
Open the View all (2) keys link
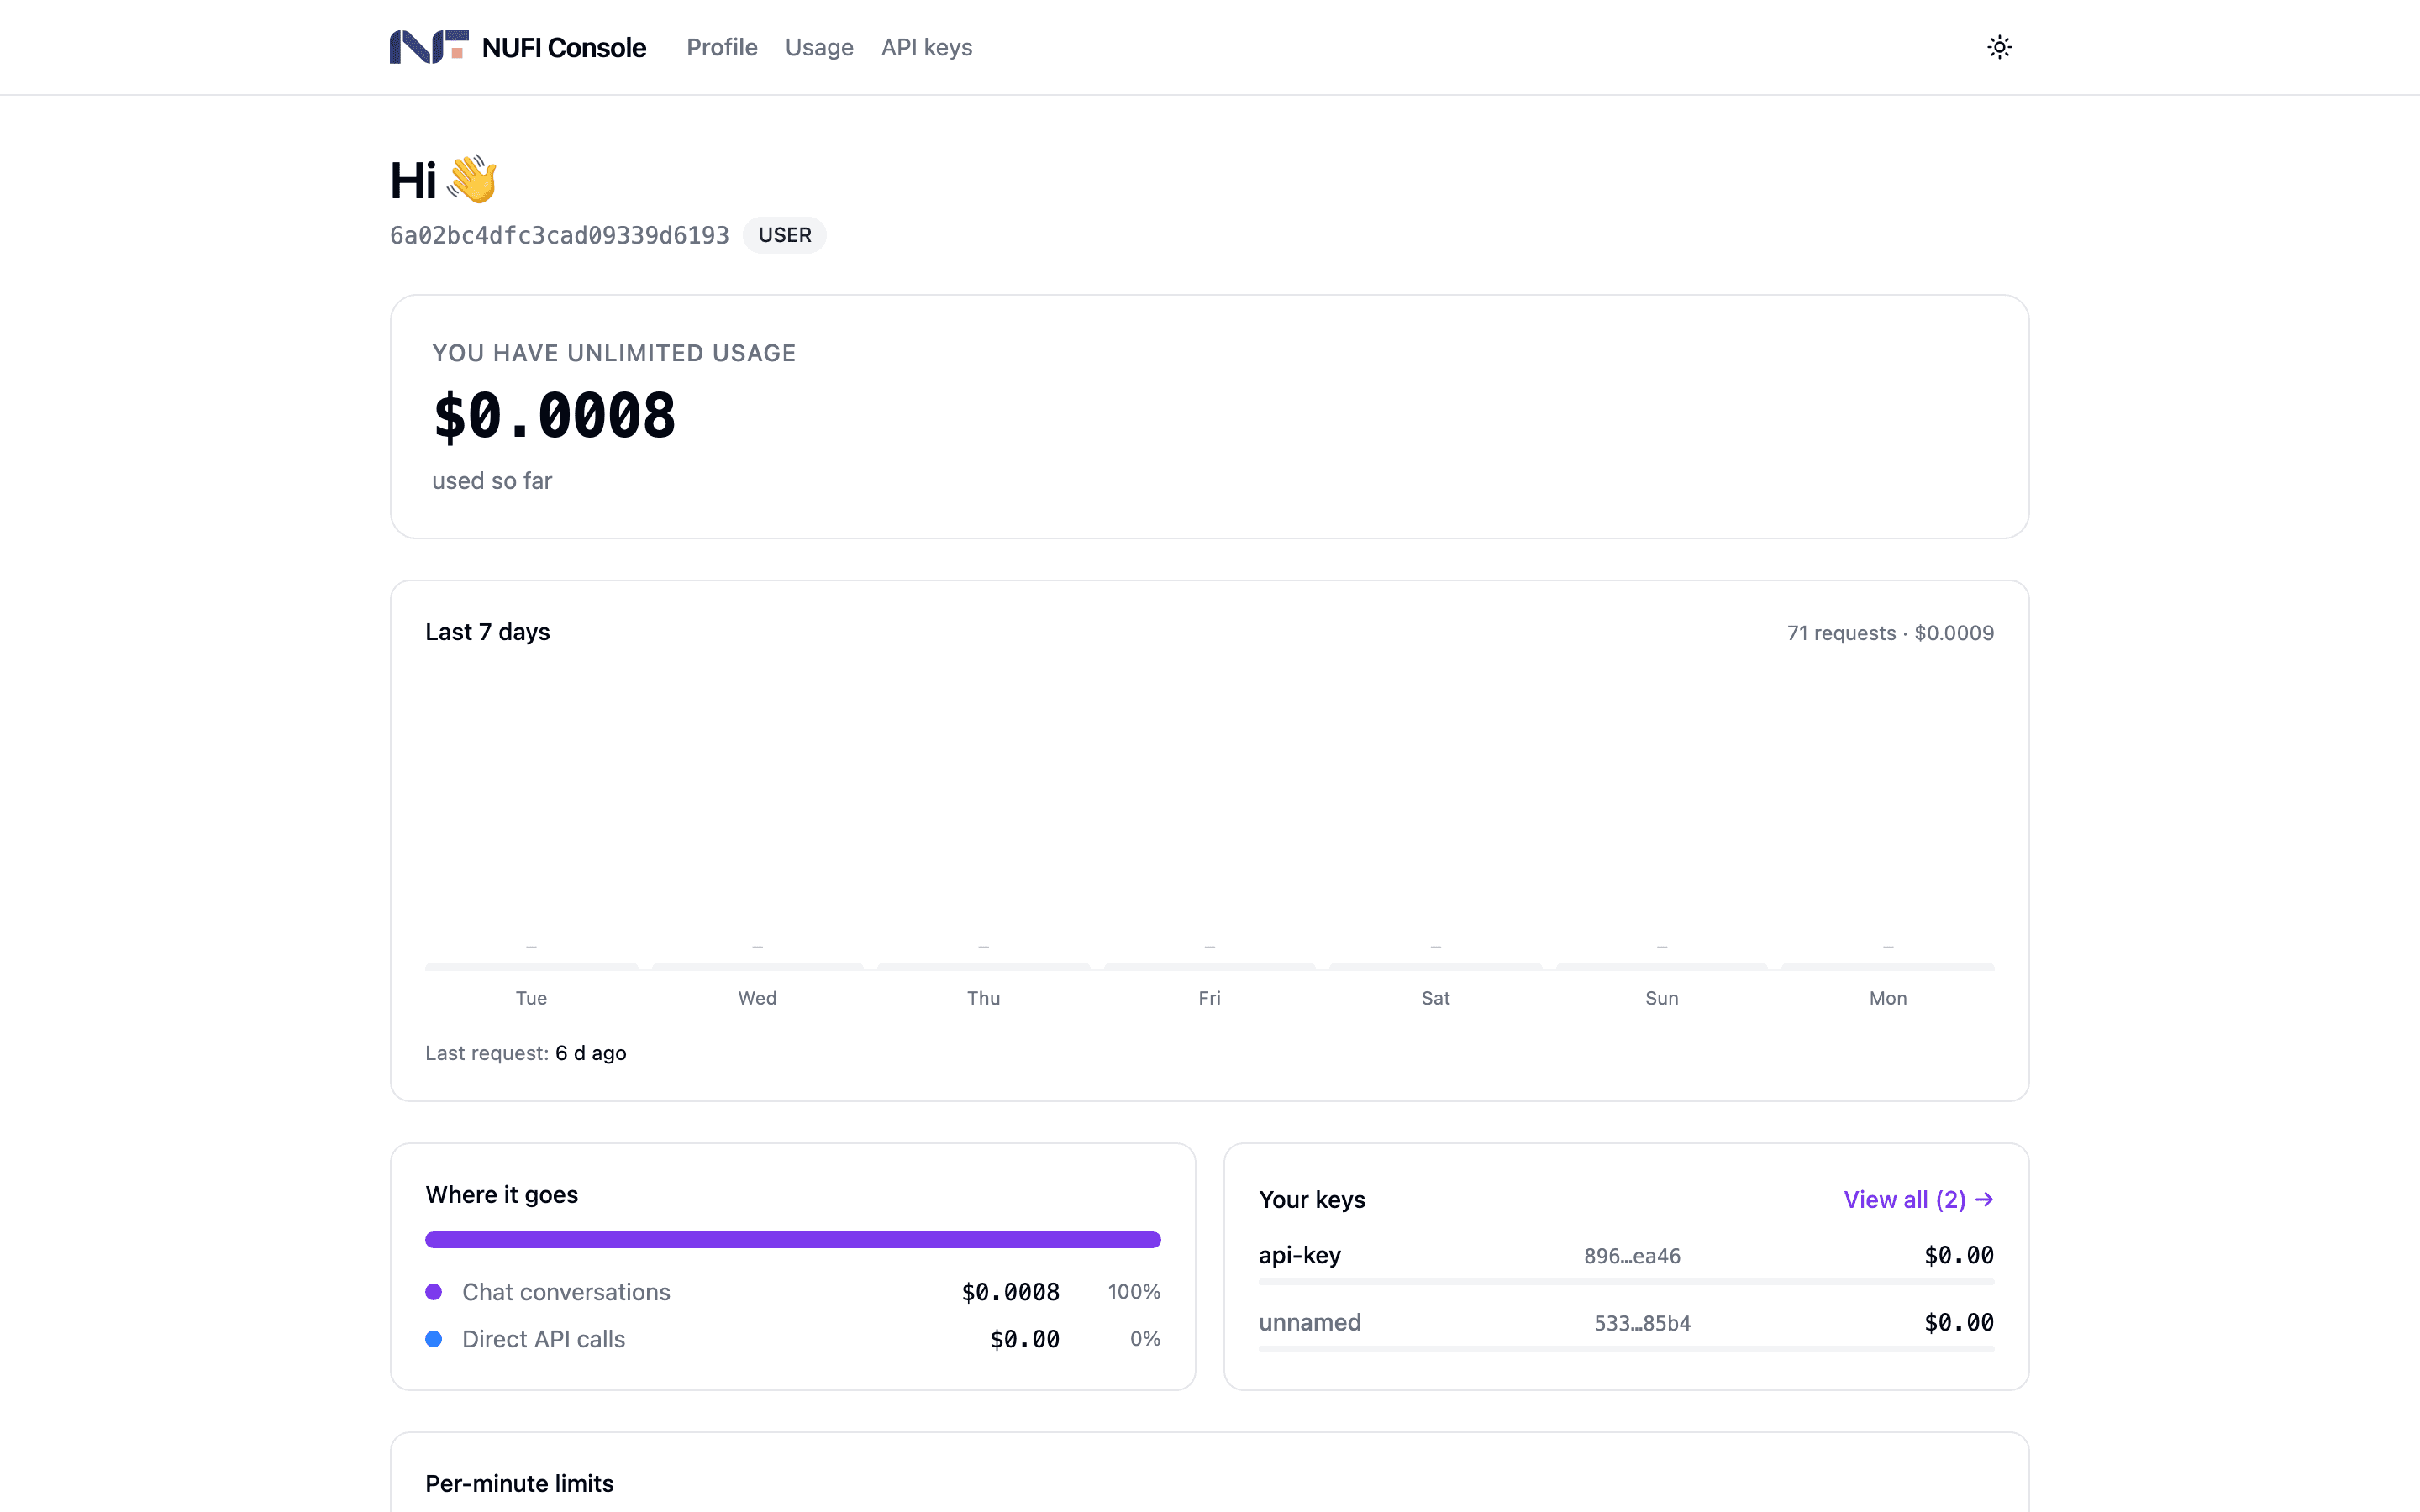pos(1918,1199)
